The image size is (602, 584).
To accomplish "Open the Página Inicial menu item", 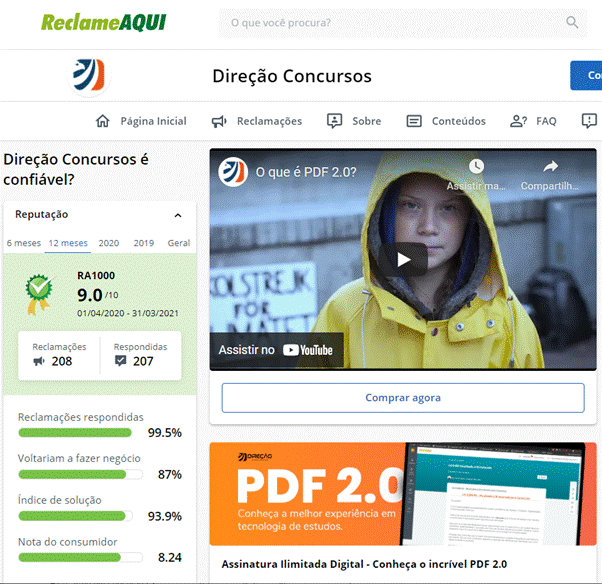I will coord(141,121).
